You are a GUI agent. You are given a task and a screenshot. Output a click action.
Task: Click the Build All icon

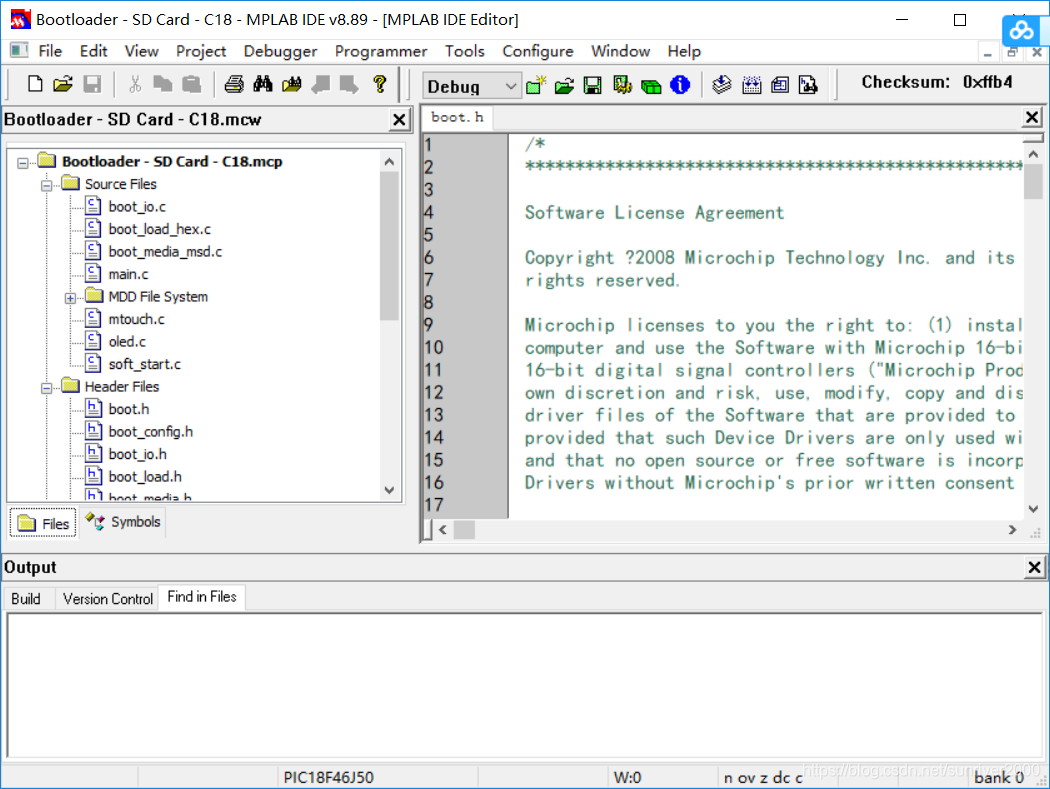[x=751, y=85]
